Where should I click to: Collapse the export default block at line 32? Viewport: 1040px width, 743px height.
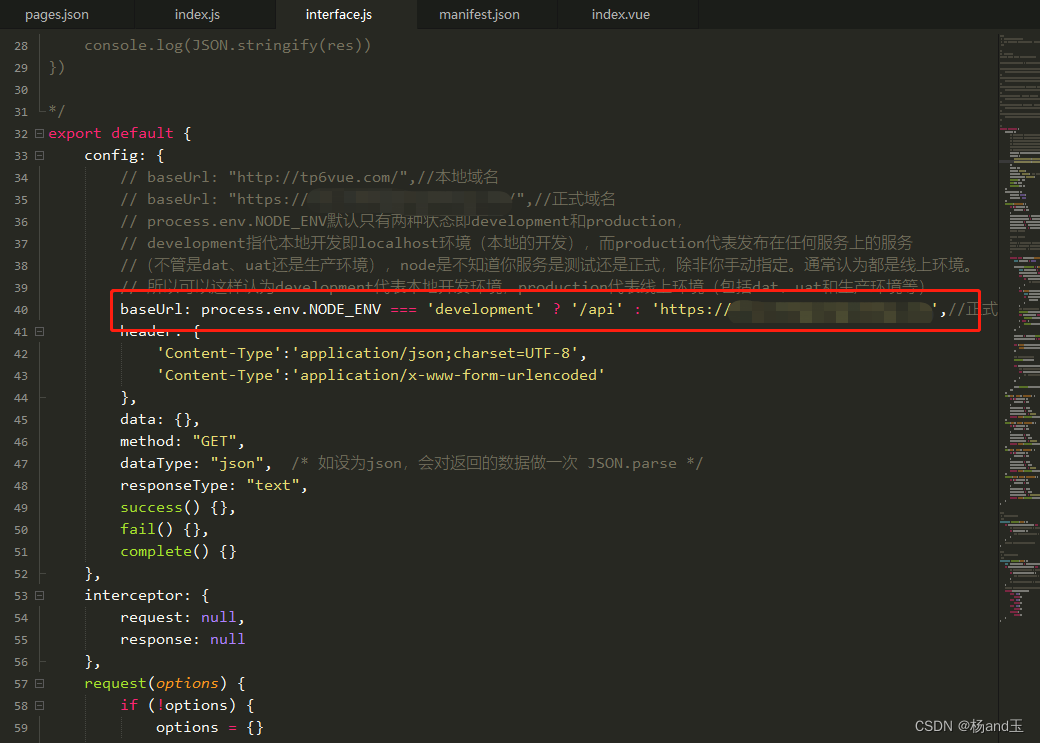click(39, 133)
